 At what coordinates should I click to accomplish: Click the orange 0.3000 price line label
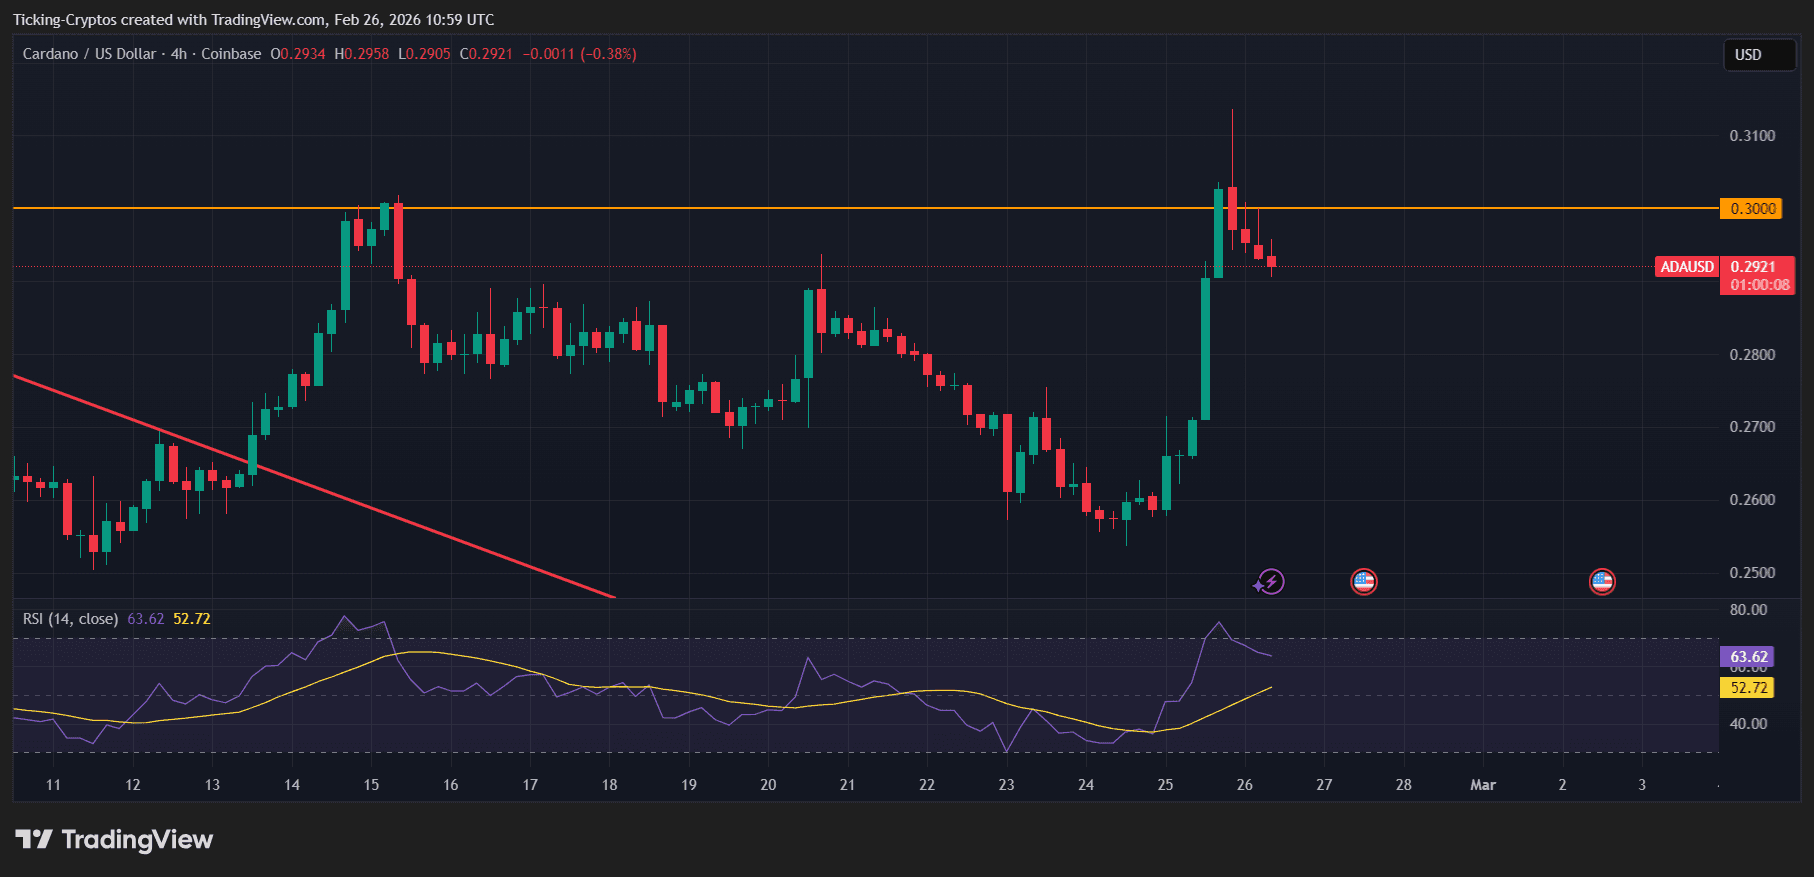pyautogui.click(x=1752, y=208)
